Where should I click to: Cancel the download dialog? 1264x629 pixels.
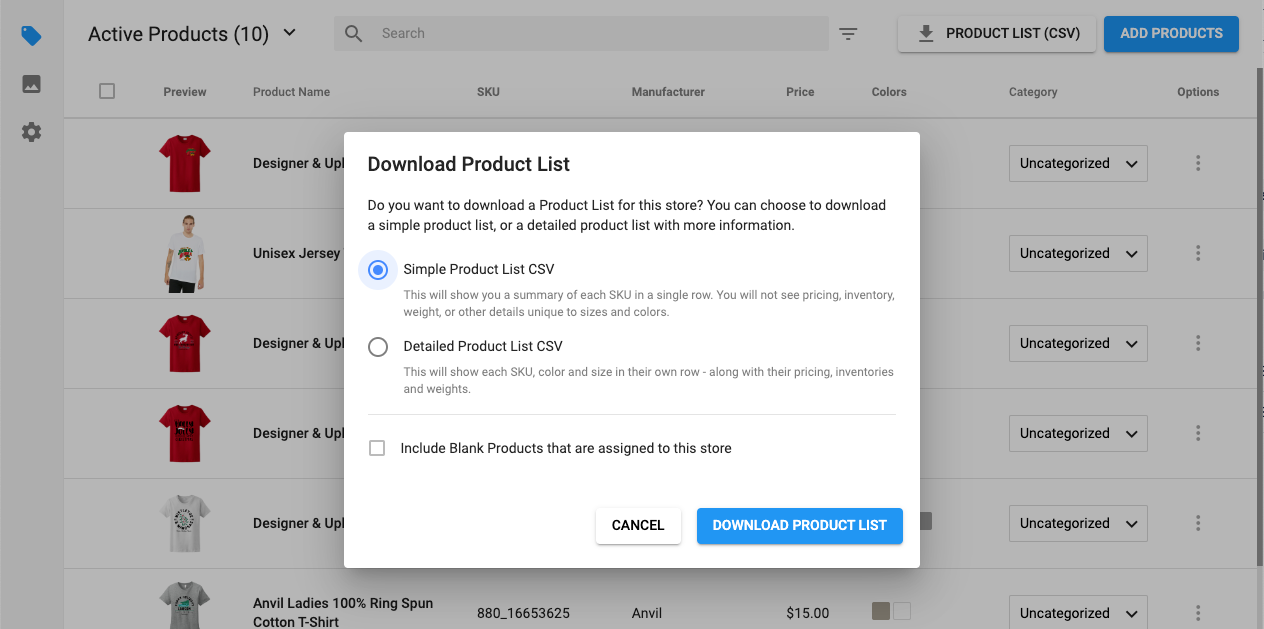click(638, 526)
